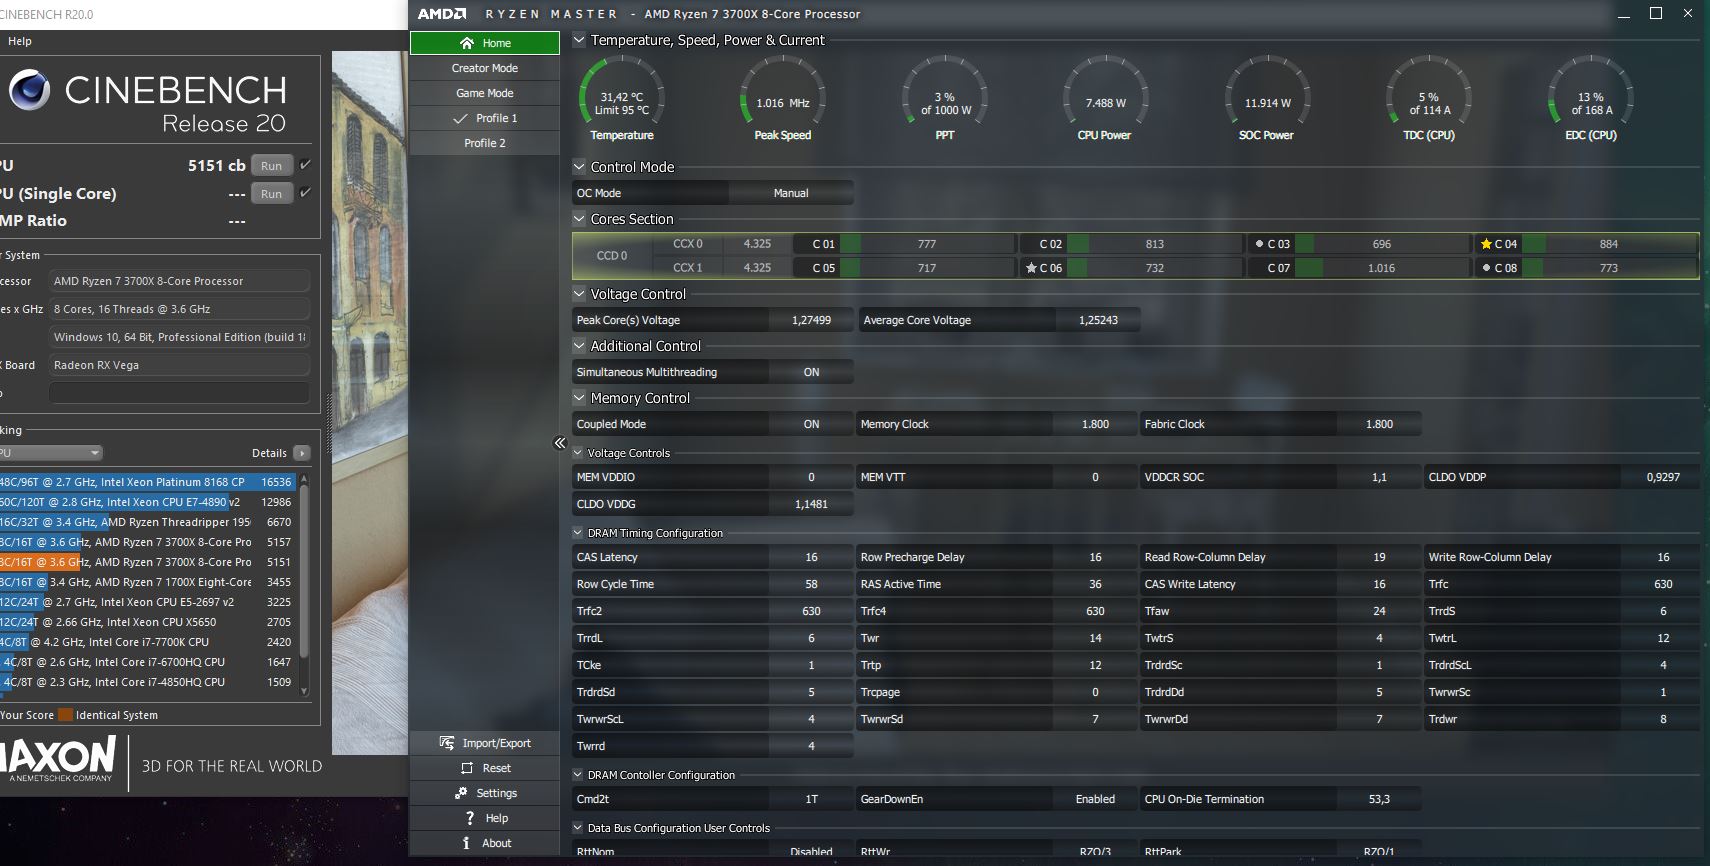Click the Settings button label

(x=497, y=793)
